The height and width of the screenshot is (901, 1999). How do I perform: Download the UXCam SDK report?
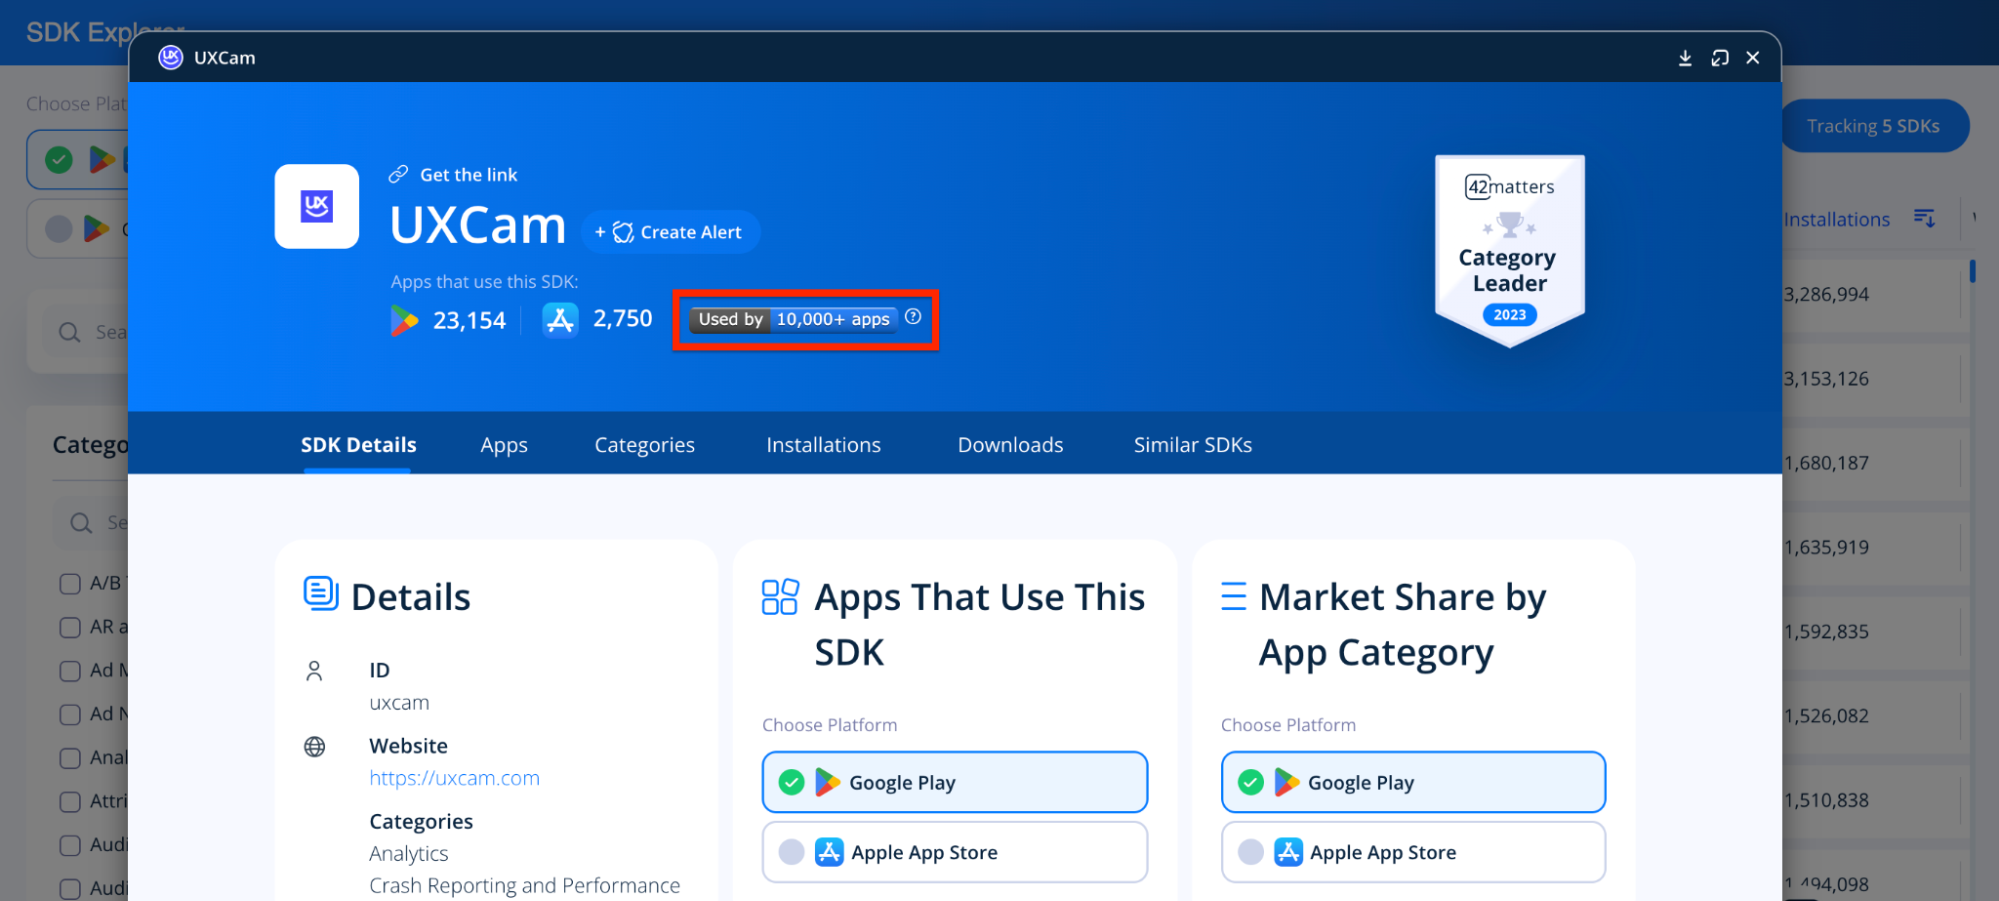1685,58
